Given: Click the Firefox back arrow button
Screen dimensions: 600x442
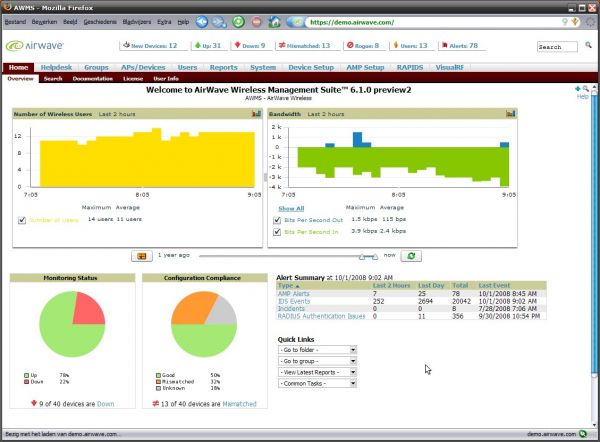Looking at the screenshot, I should 202,22.
